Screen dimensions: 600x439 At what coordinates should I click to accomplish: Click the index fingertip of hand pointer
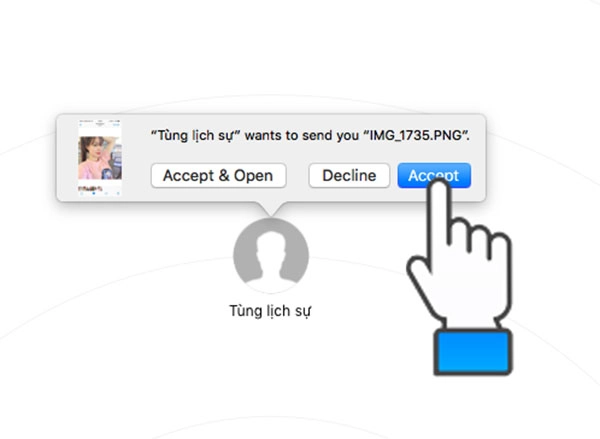(x=437, y=186)
